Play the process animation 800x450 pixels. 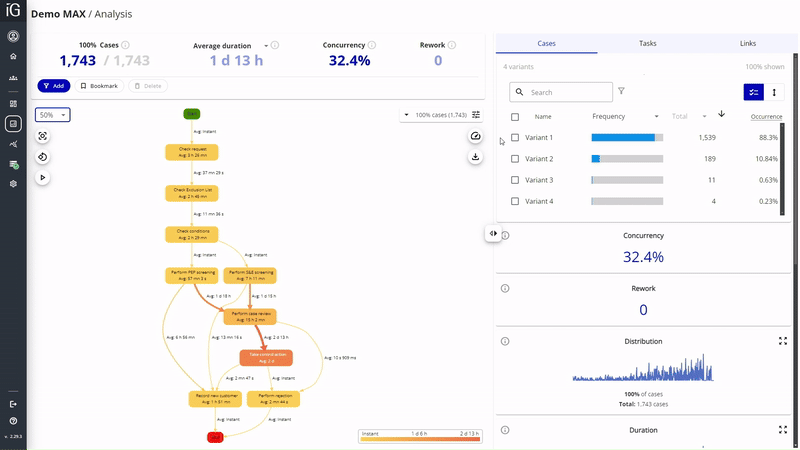[42, 178]
